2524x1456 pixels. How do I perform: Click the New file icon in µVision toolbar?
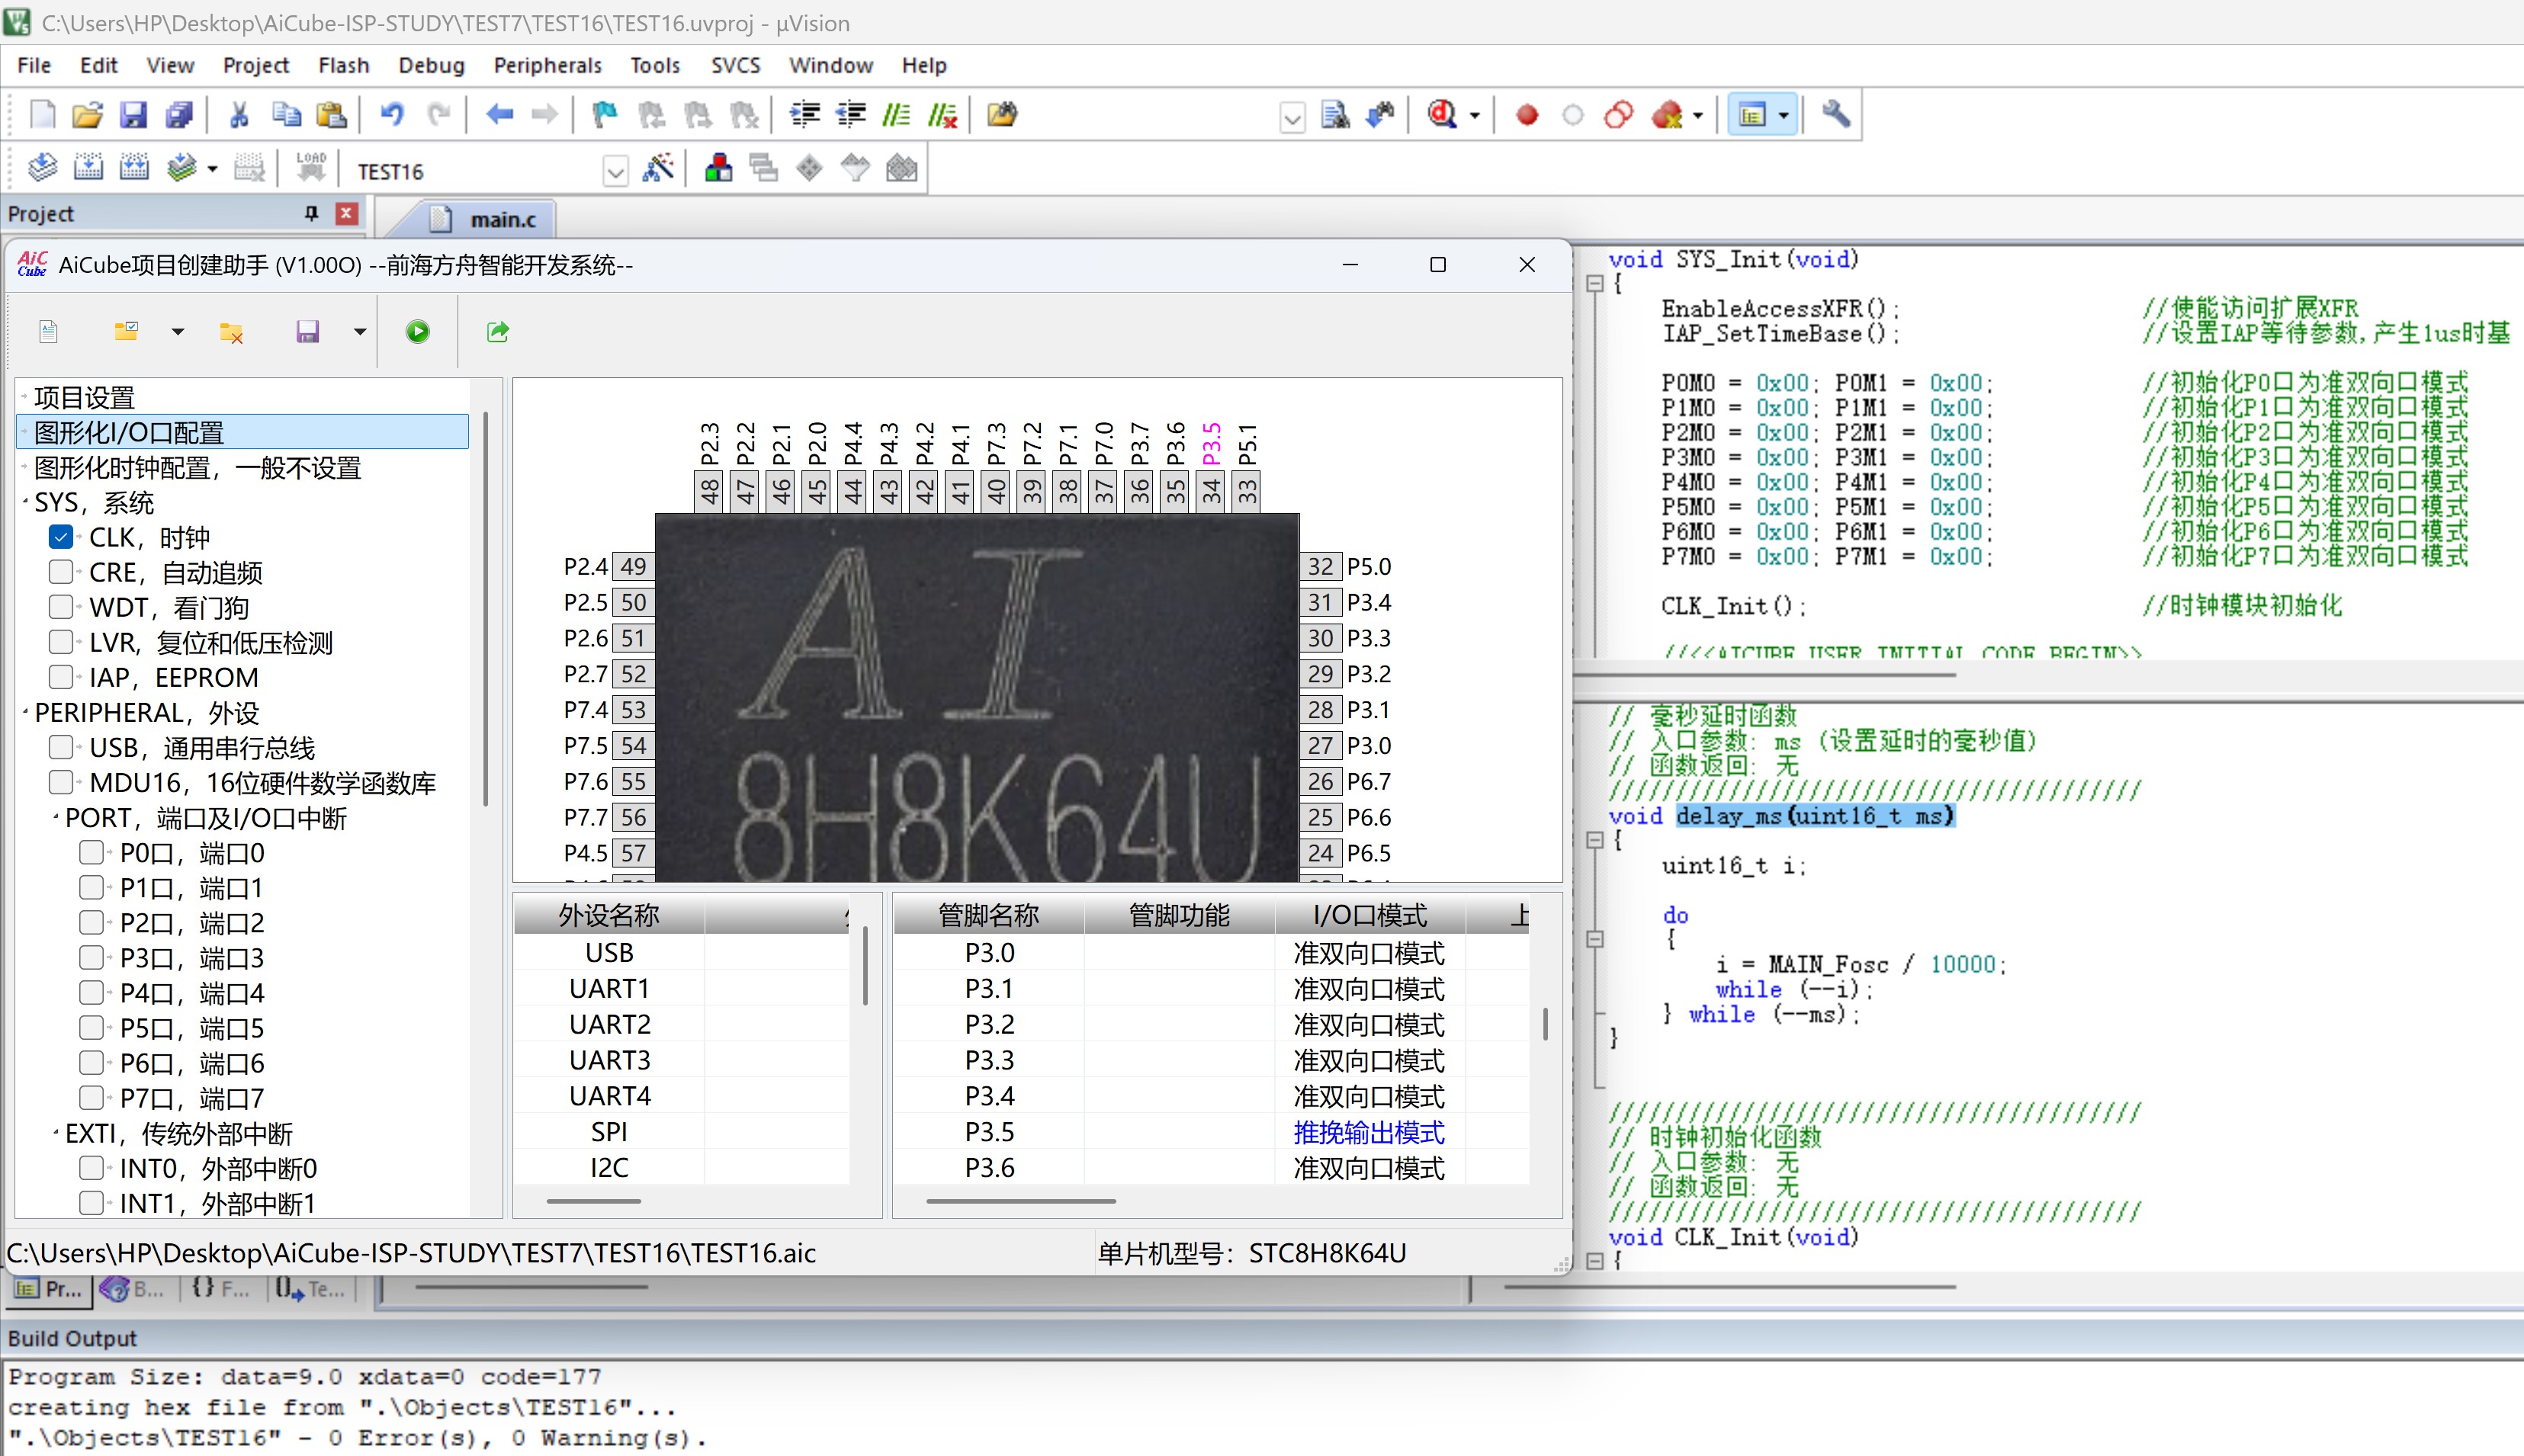click(42, 115)
